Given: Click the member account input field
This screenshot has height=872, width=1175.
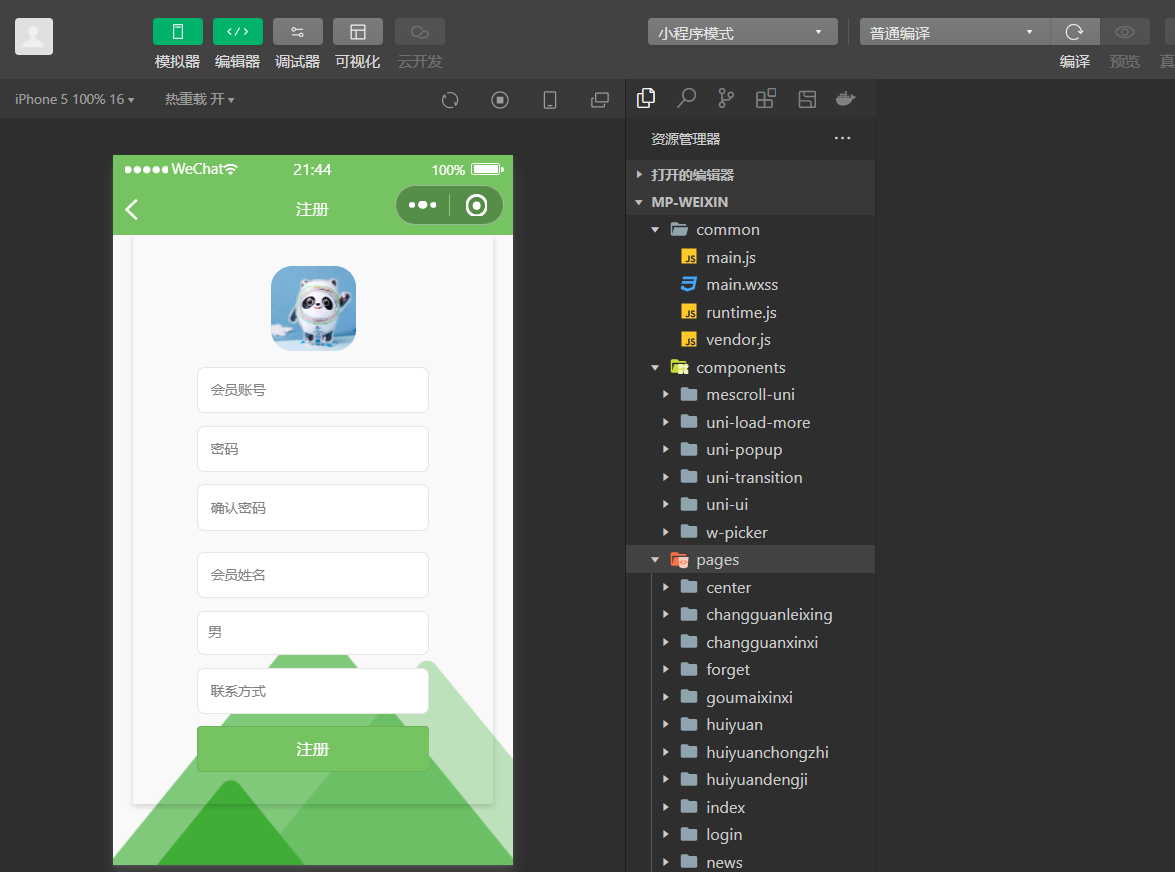Looking at the screenshot, I should point(313,390).
